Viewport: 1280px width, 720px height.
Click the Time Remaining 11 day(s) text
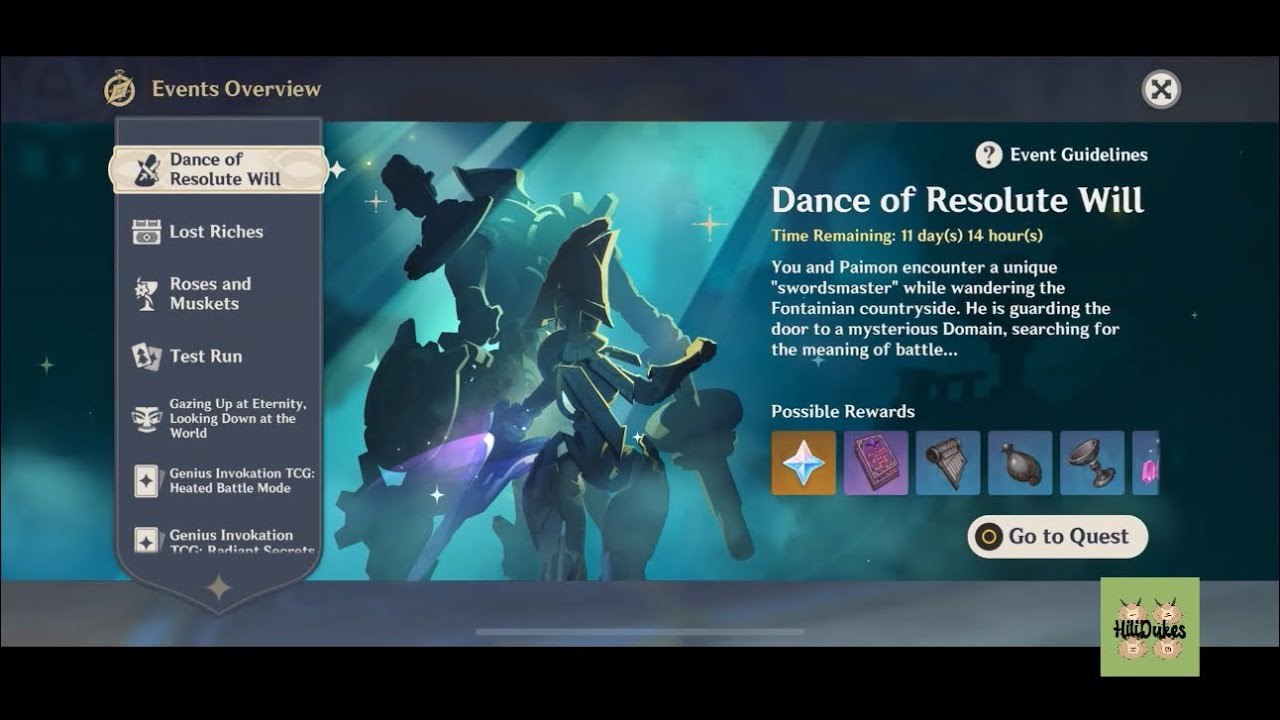907,236
